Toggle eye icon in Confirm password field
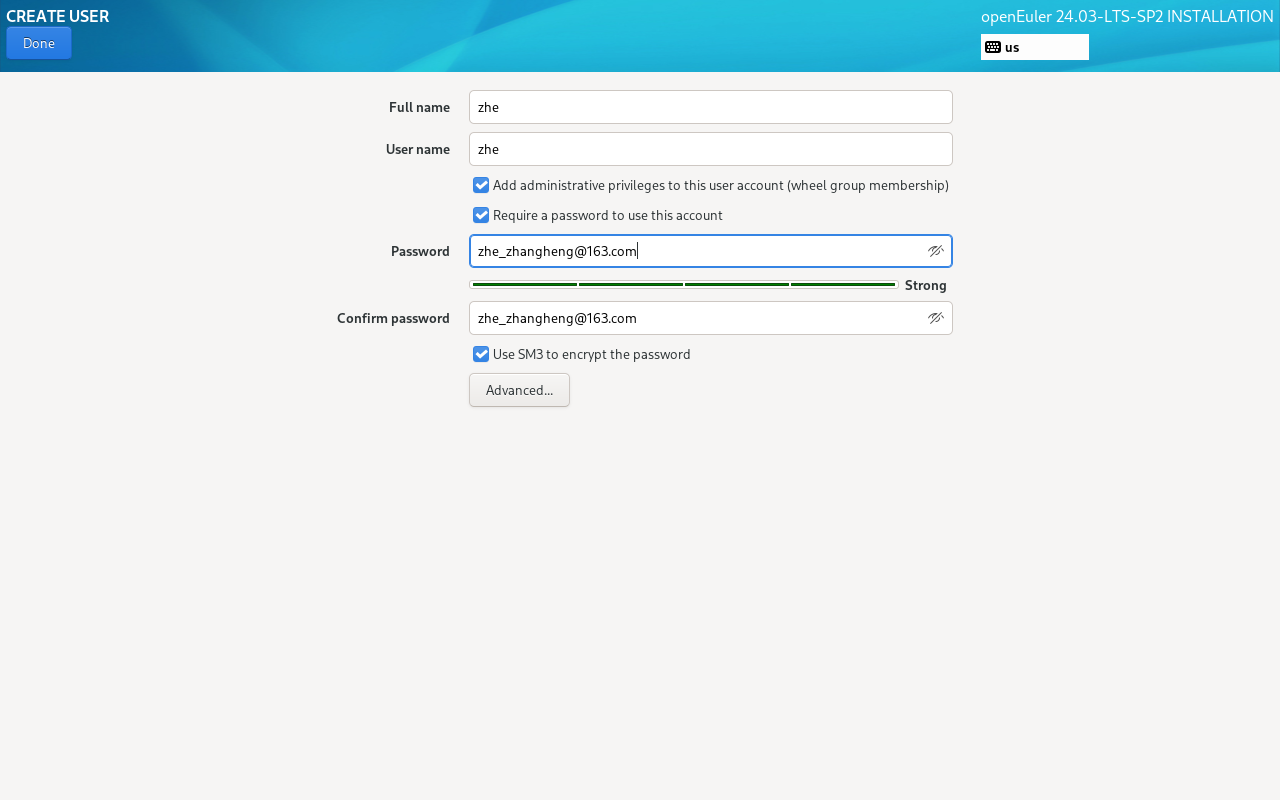1280x800 pixels. click(x=935, y=318)
